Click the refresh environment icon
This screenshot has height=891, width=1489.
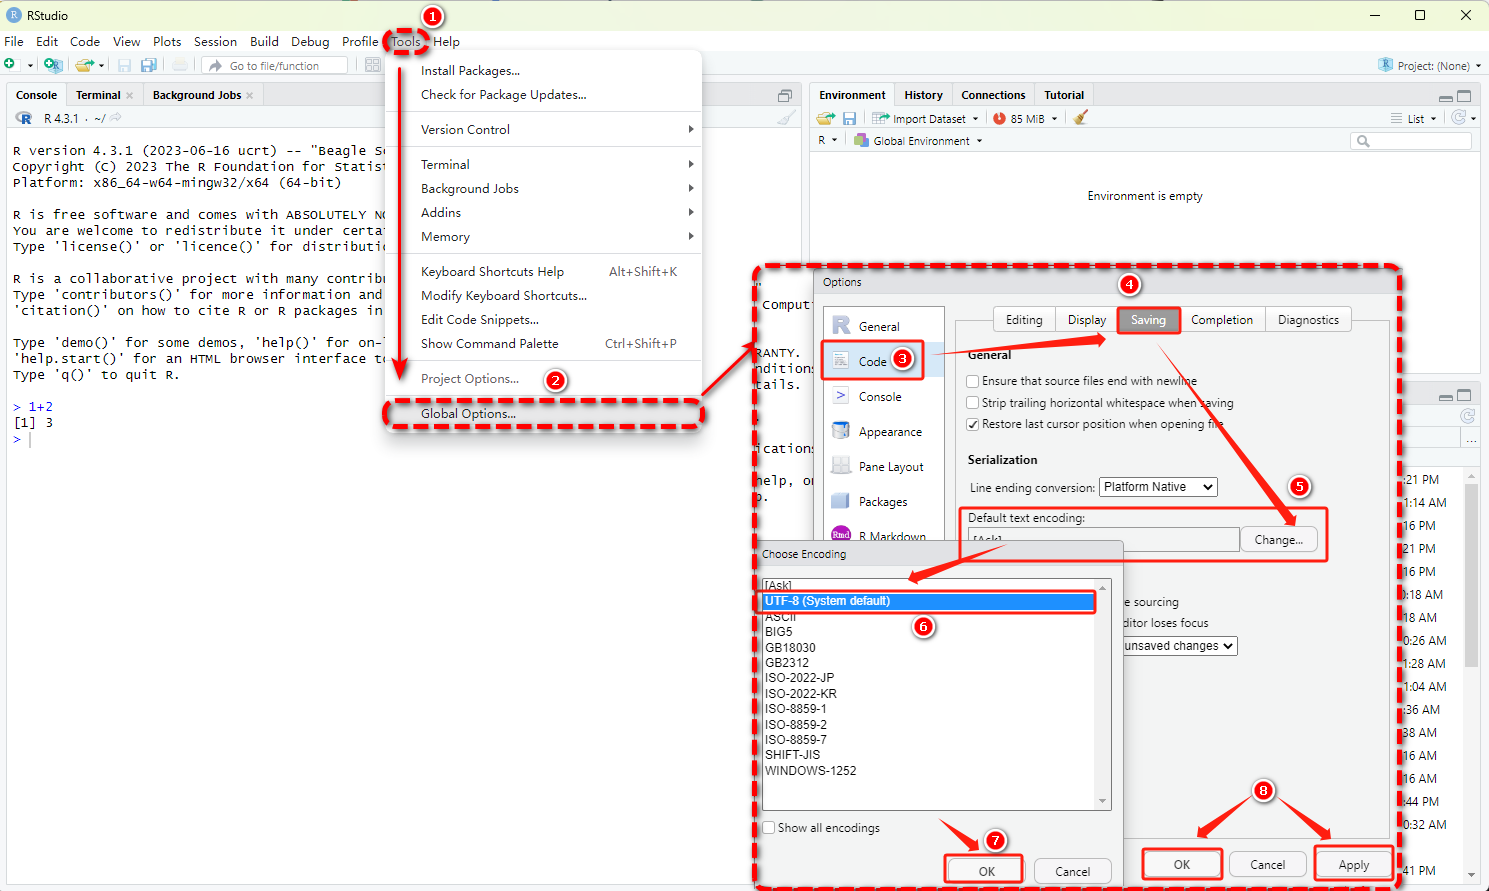[1459, 118]
